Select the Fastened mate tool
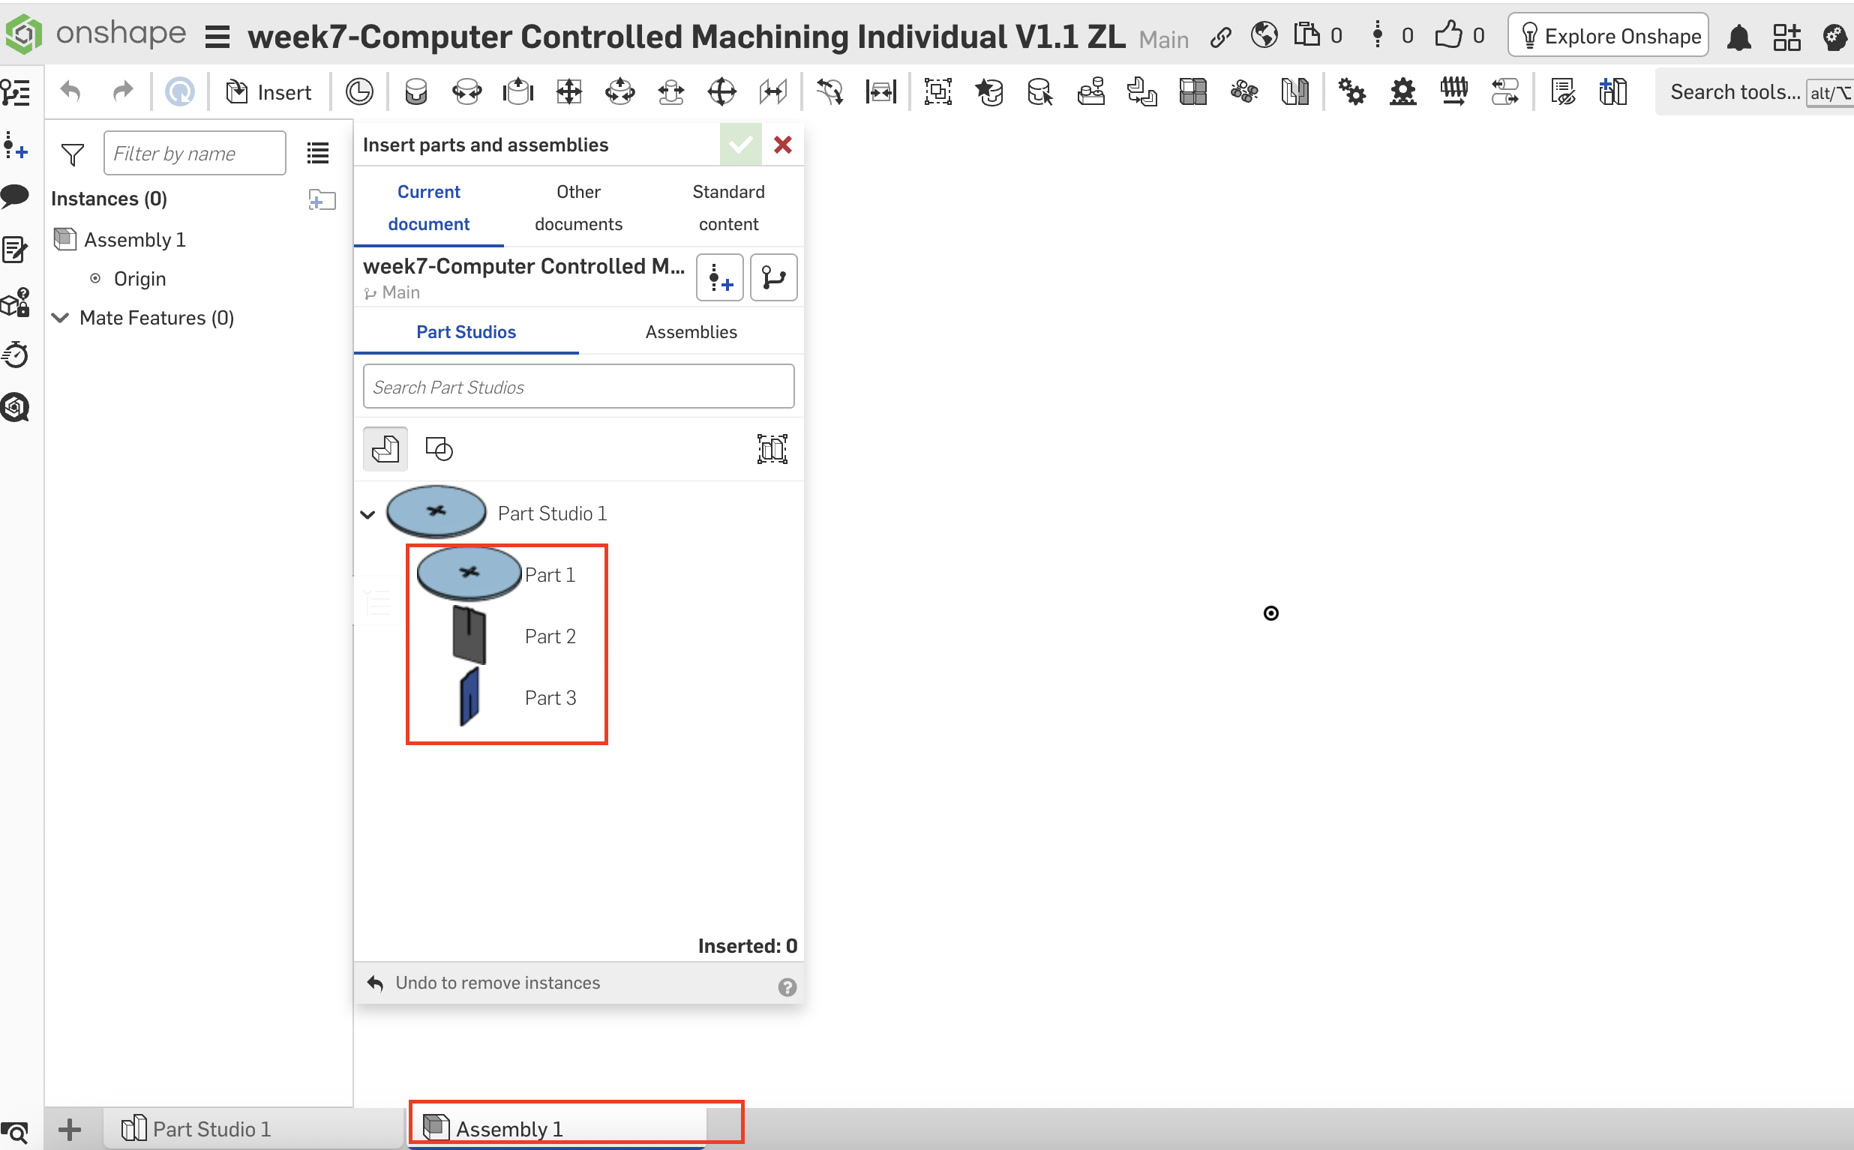This screenshot has height=1150, width=1854. coord(416,92)
